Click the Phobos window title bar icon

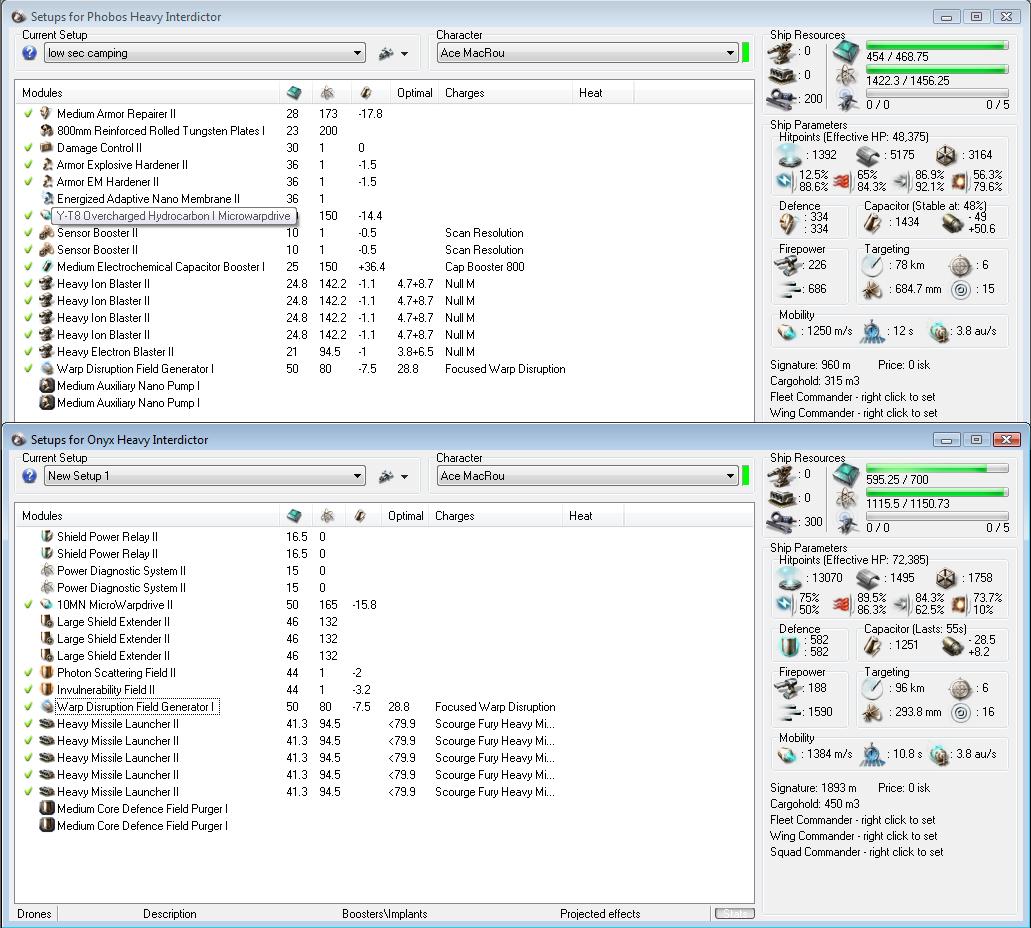click(18, 16)
